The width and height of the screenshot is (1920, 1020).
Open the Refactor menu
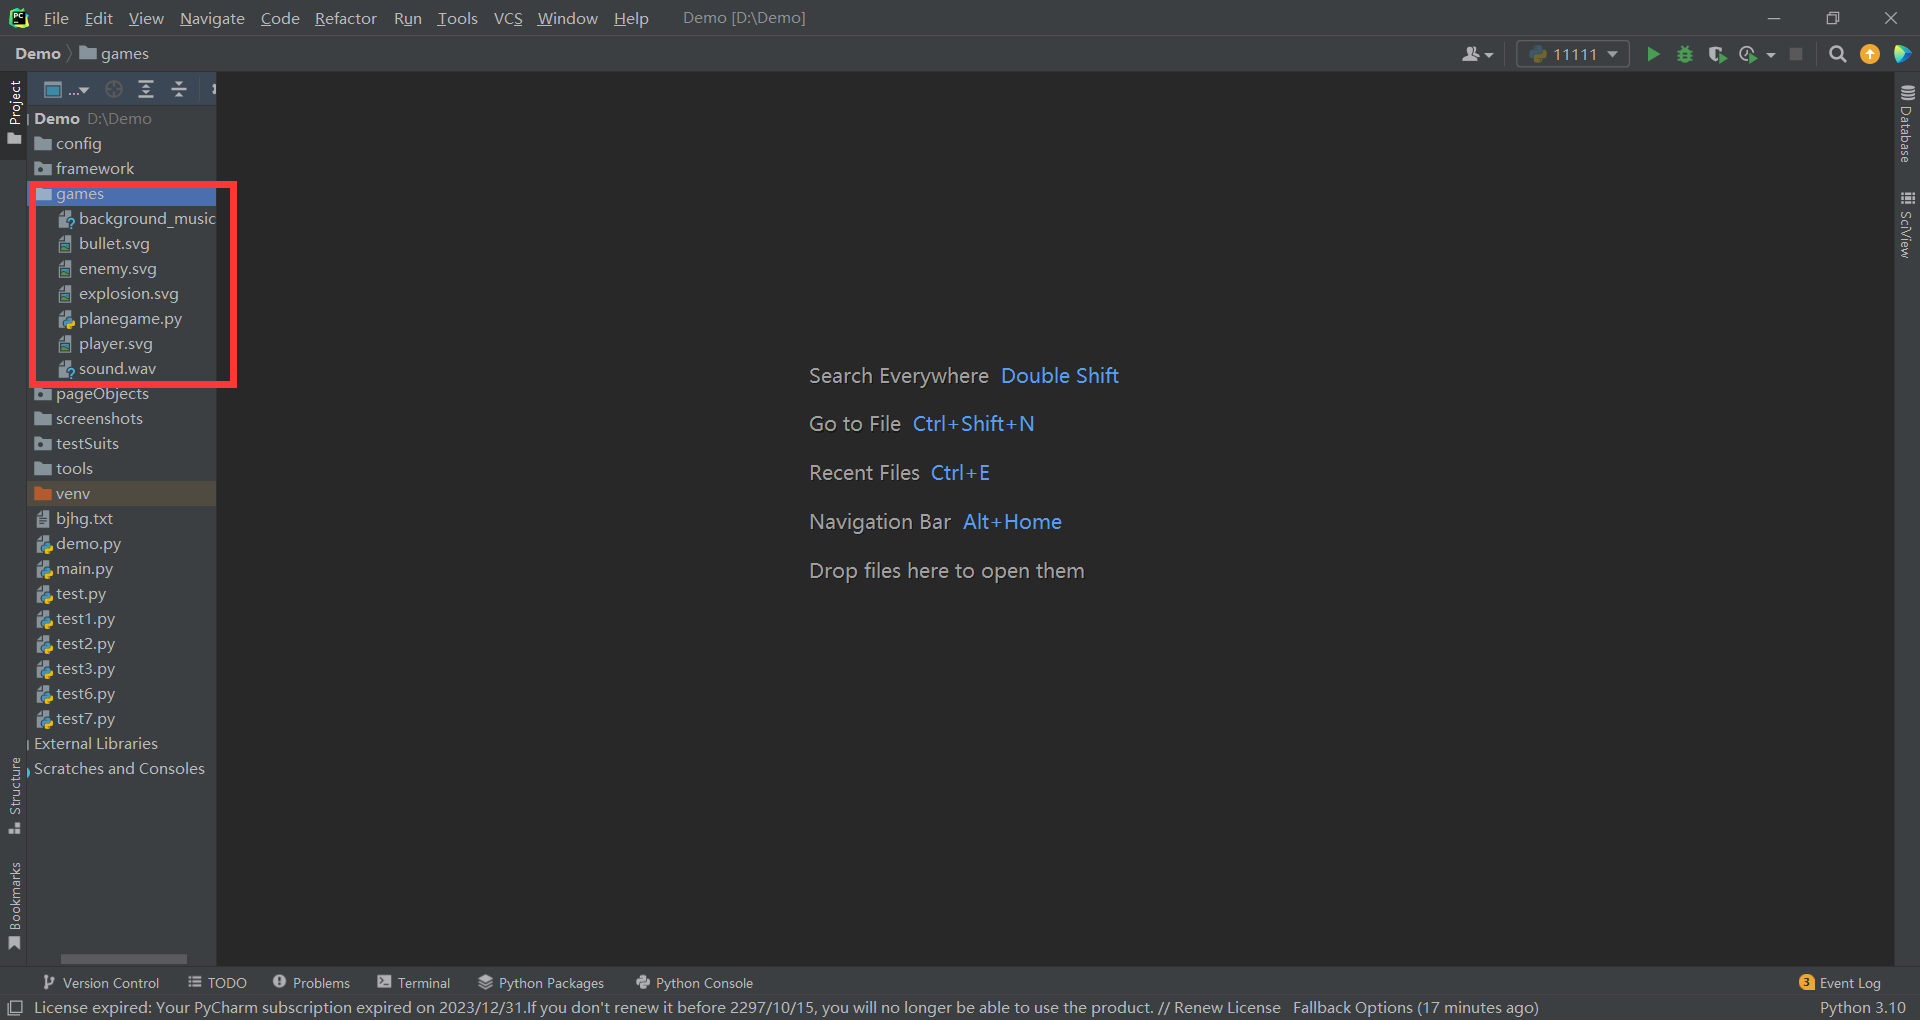[345, 18]
